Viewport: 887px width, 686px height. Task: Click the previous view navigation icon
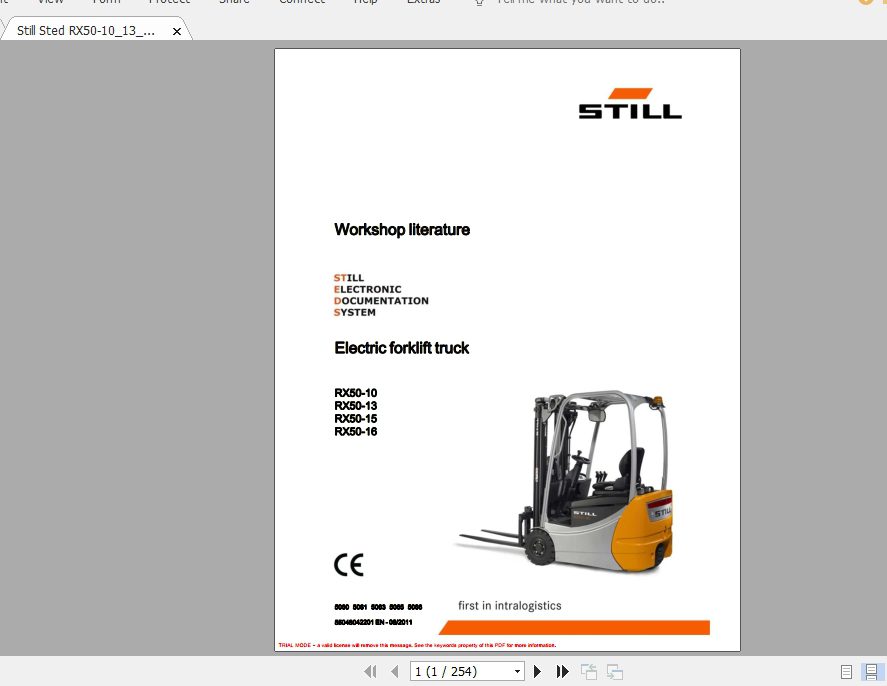point(588,671)
